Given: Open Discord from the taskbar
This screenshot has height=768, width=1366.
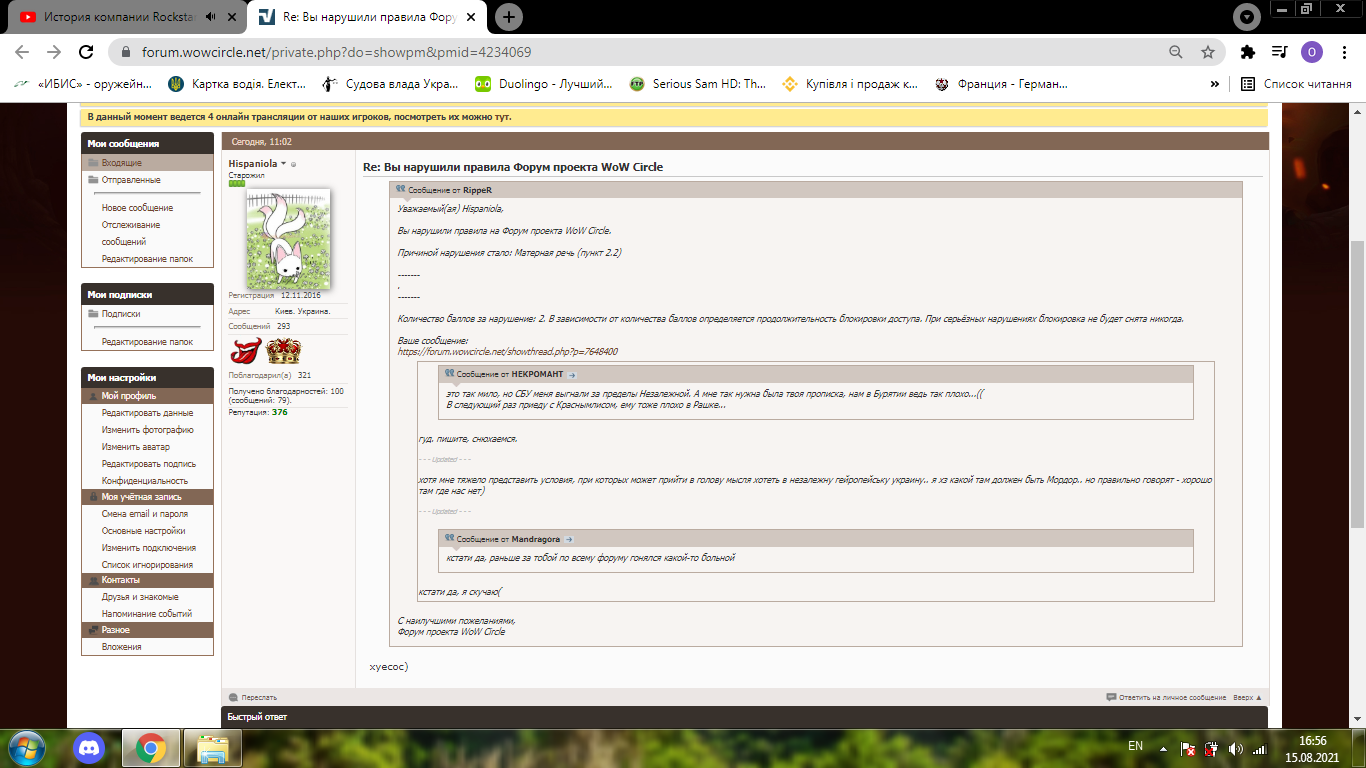Looking at the screenshot, I should [x=90, y=747].
